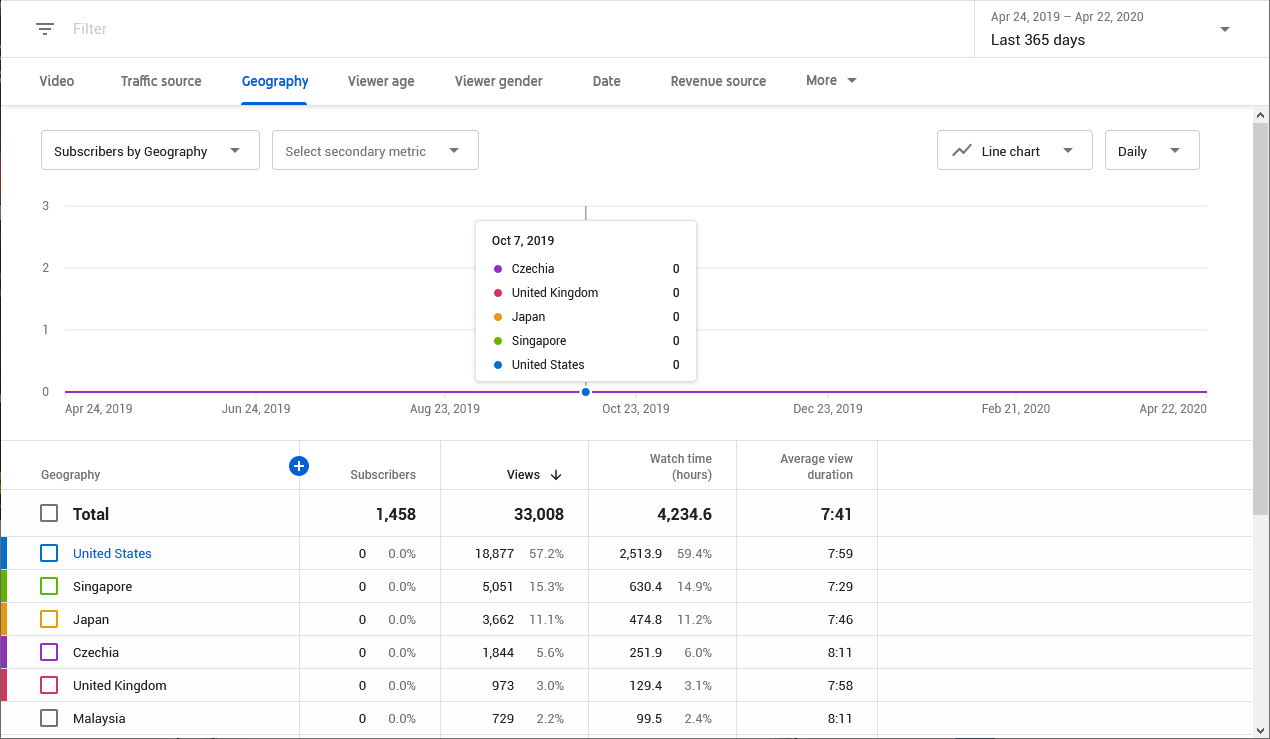Click the filter lines icon
Screen dimensions: 1270x739
[45, 29]
